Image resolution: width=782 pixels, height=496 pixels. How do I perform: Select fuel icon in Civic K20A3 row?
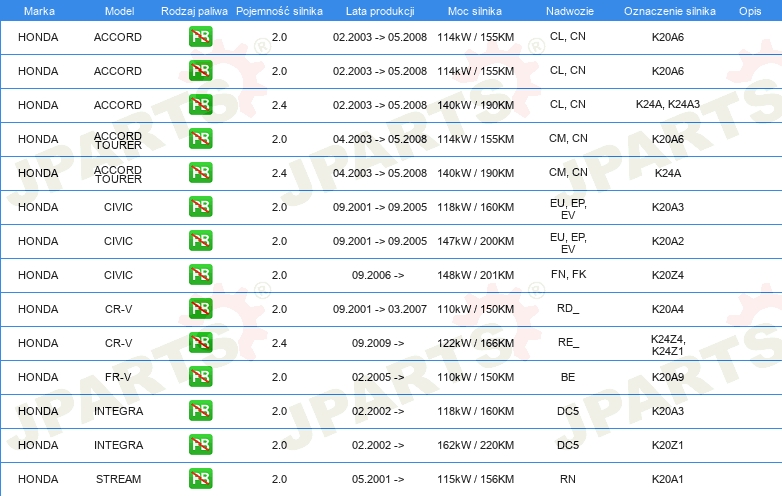click(200, 206)
